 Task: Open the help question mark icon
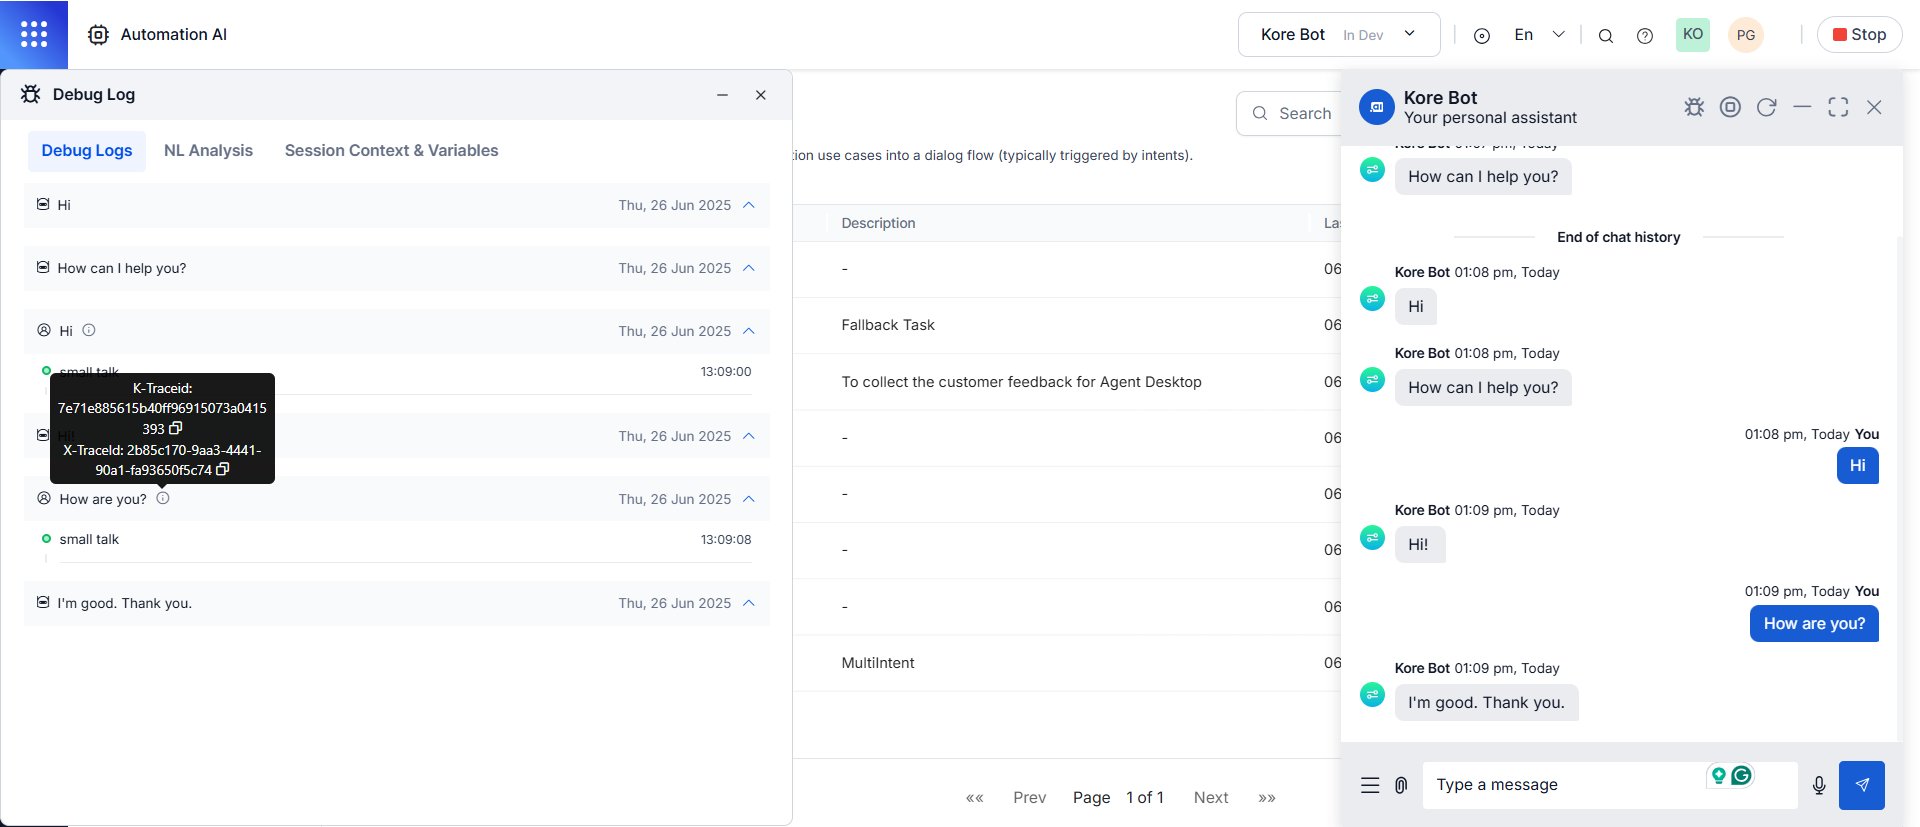tap(1645, 35)
